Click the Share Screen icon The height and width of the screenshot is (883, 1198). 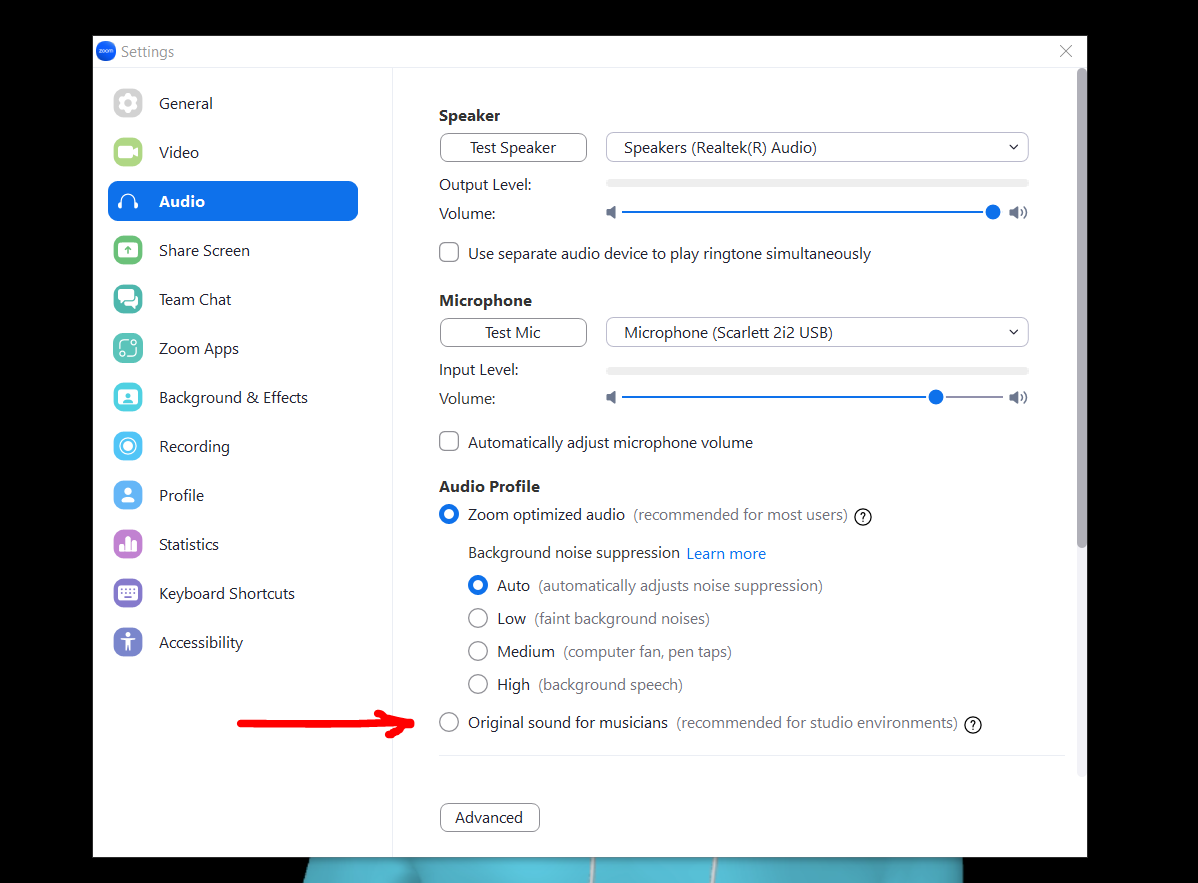coord(128,251)
